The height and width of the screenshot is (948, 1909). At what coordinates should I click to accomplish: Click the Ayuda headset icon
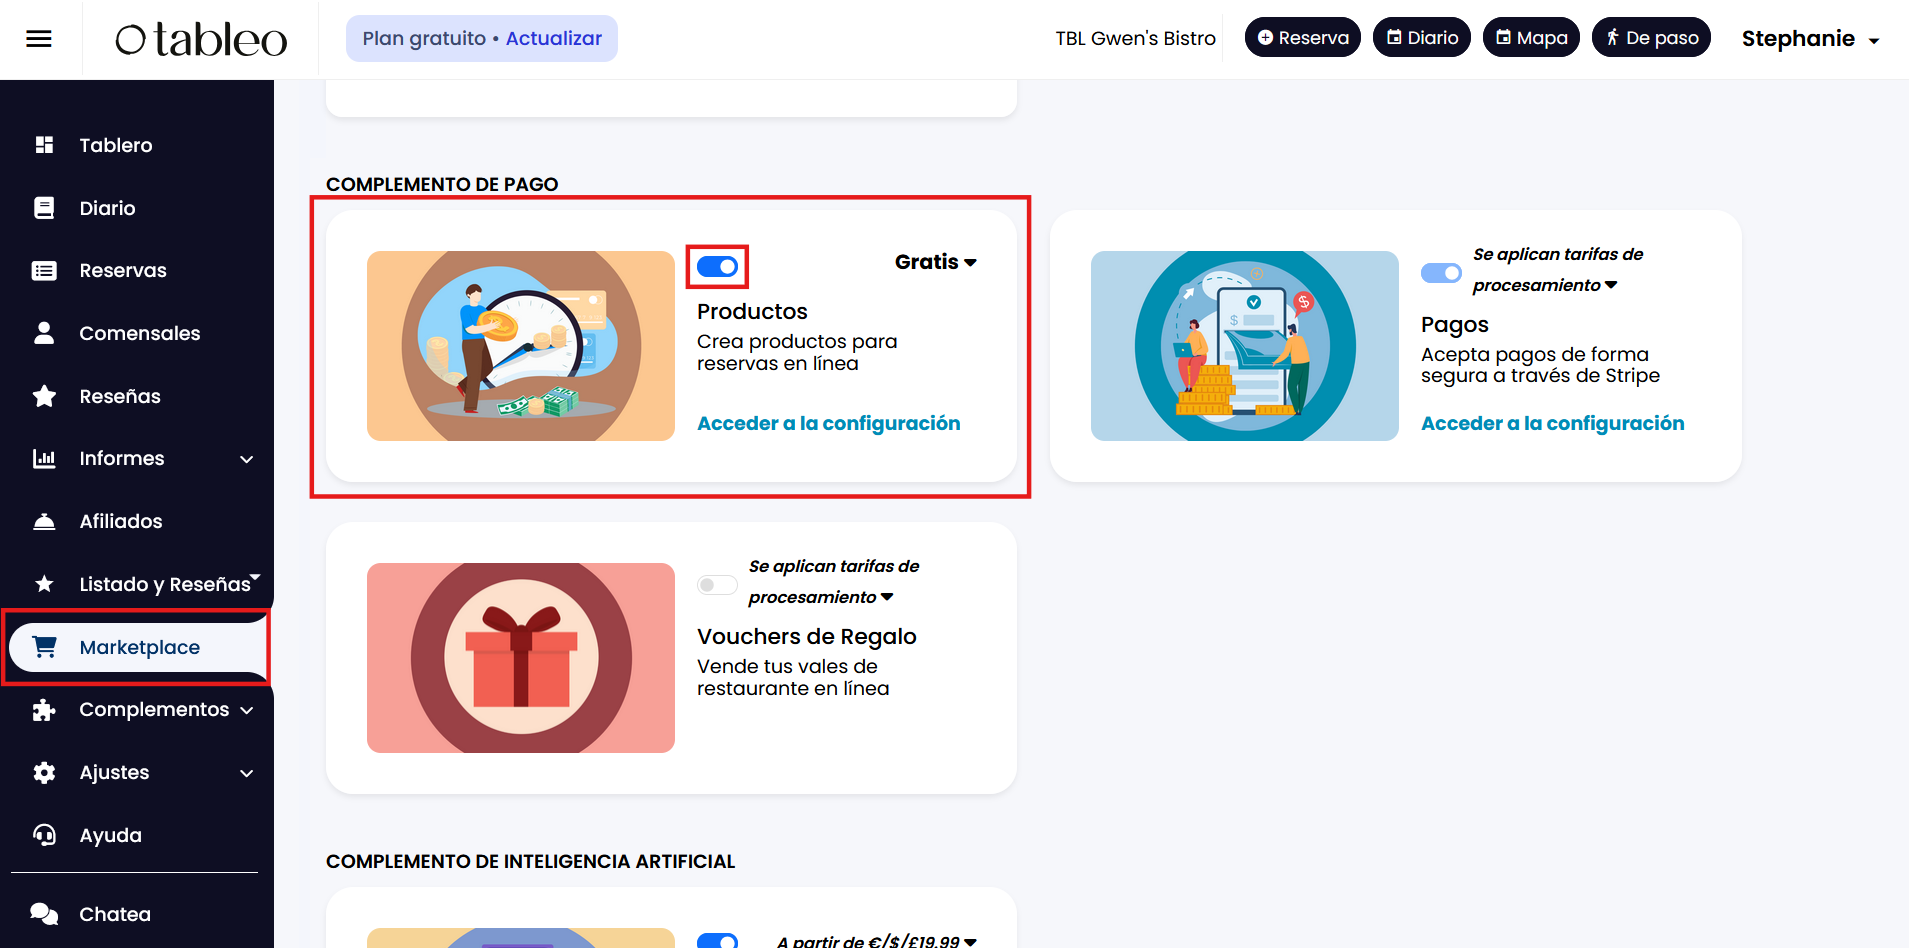coord(44,835)
